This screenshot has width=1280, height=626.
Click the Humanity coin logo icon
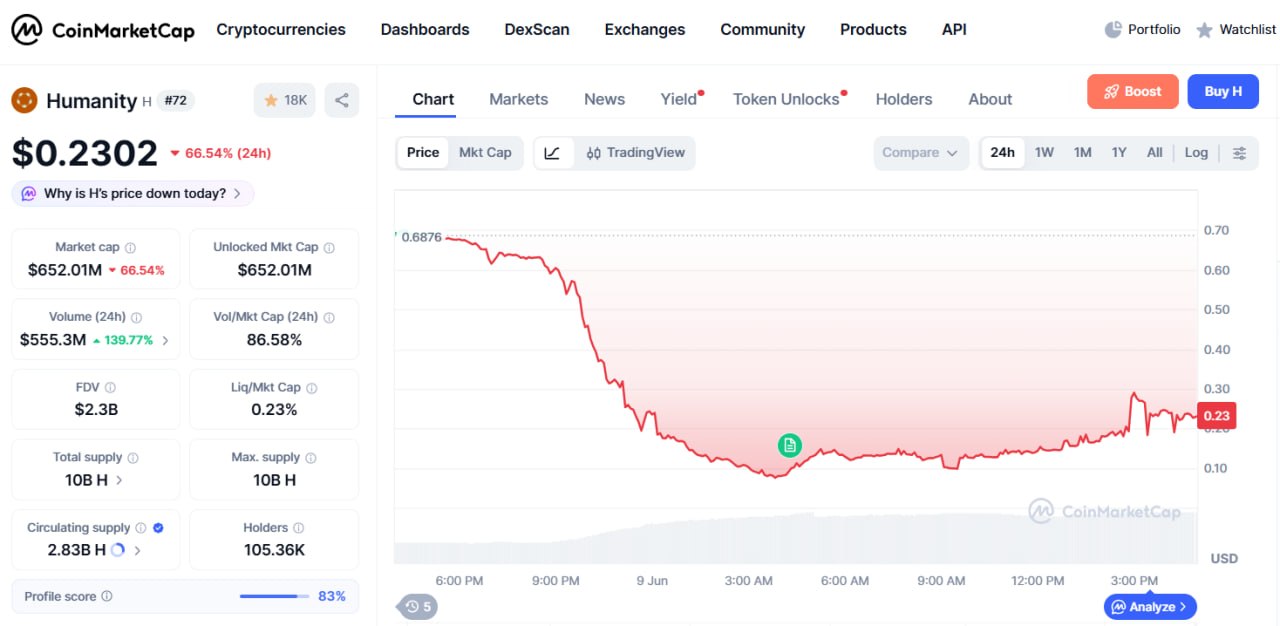pyautogui.click(x=24, y=100)
